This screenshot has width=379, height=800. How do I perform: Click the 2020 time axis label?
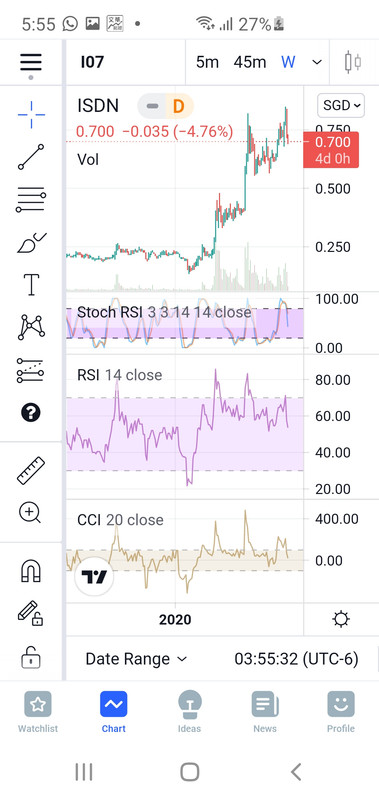175,620
